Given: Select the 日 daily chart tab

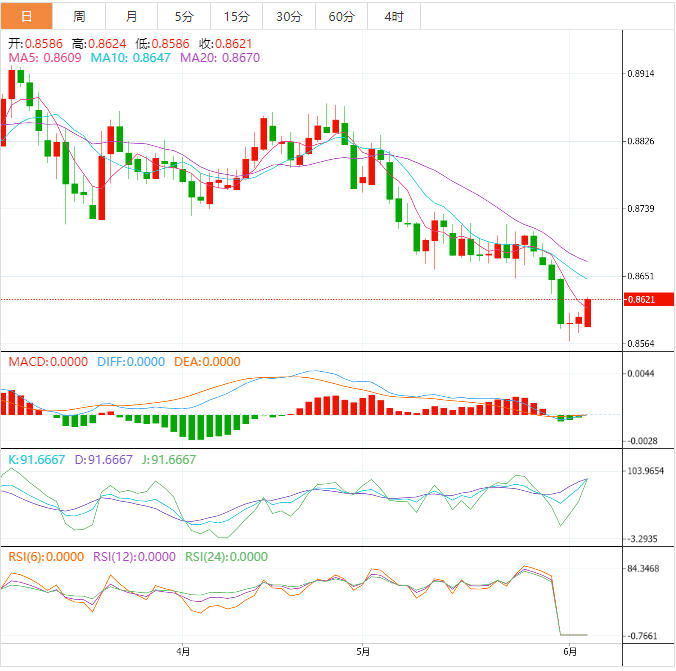Looking at the screenshot, I should click(x=26, y=16).
